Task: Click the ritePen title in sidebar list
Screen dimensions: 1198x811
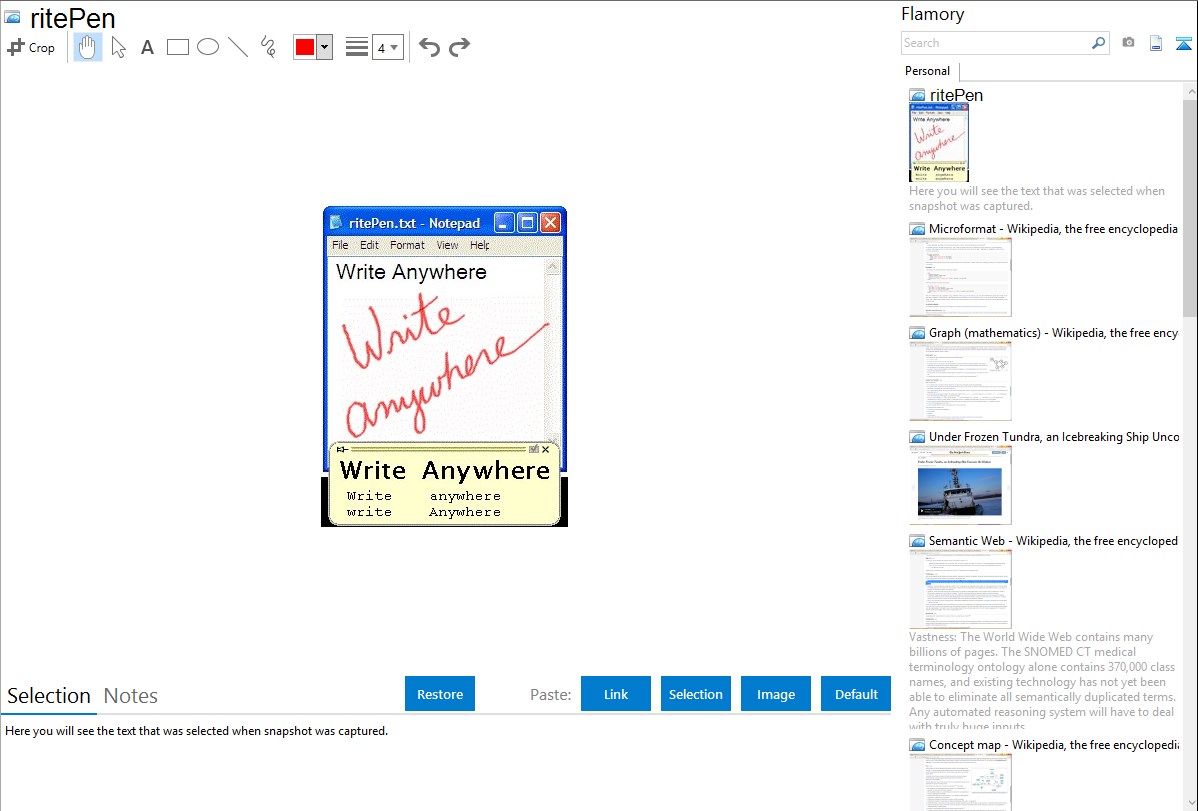Action: (x=956, y=96)
